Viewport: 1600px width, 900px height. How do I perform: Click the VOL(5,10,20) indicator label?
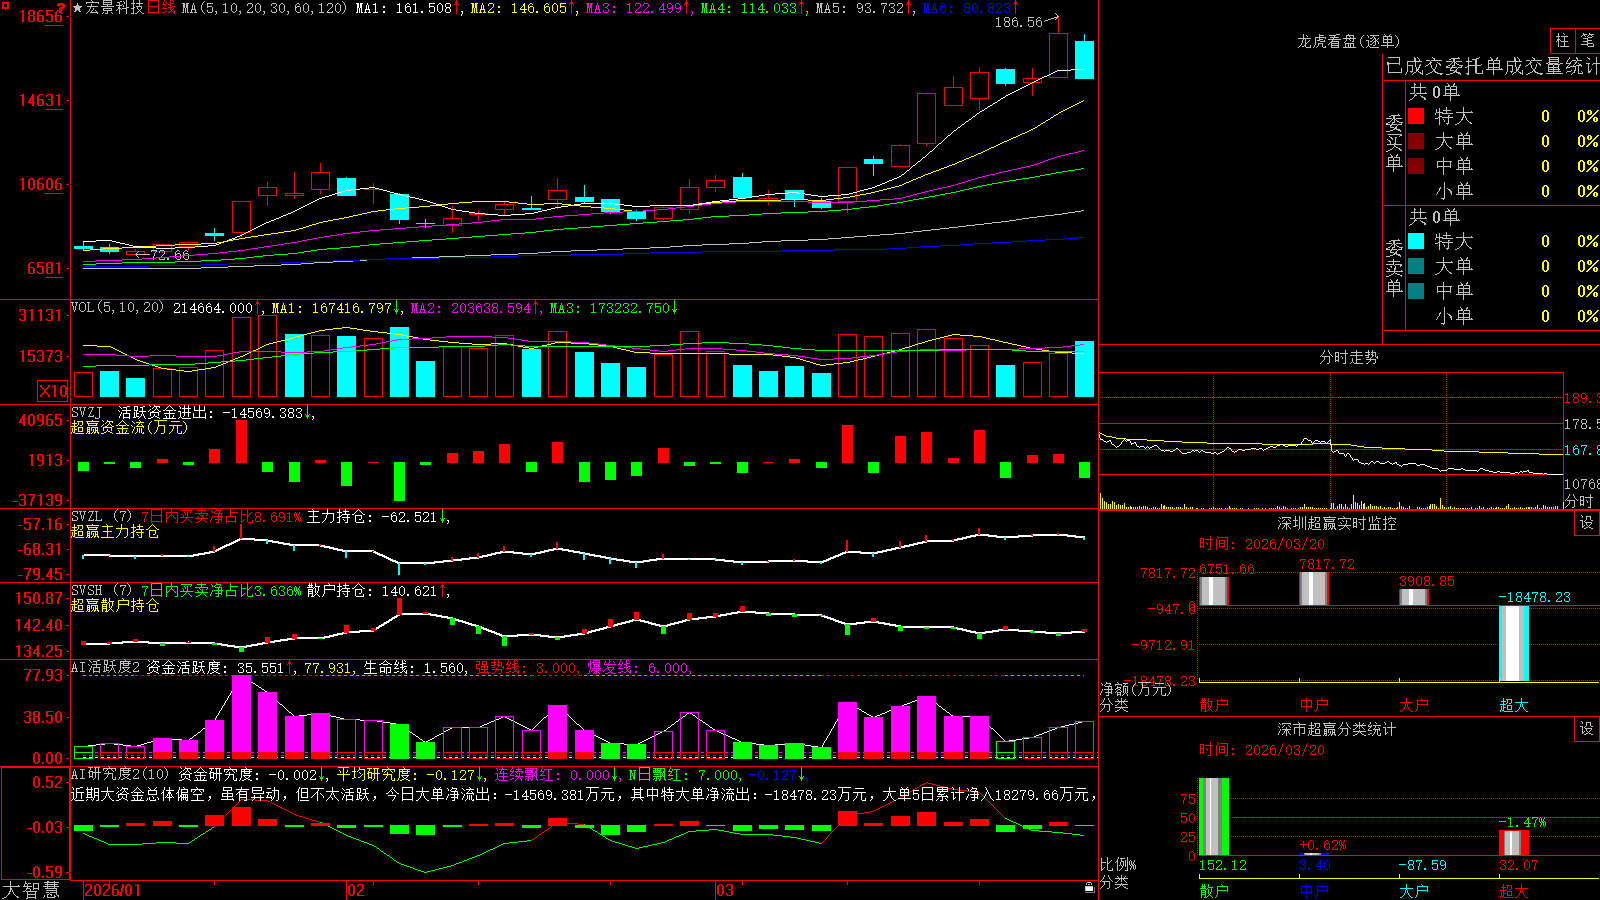tap(118, 308)
